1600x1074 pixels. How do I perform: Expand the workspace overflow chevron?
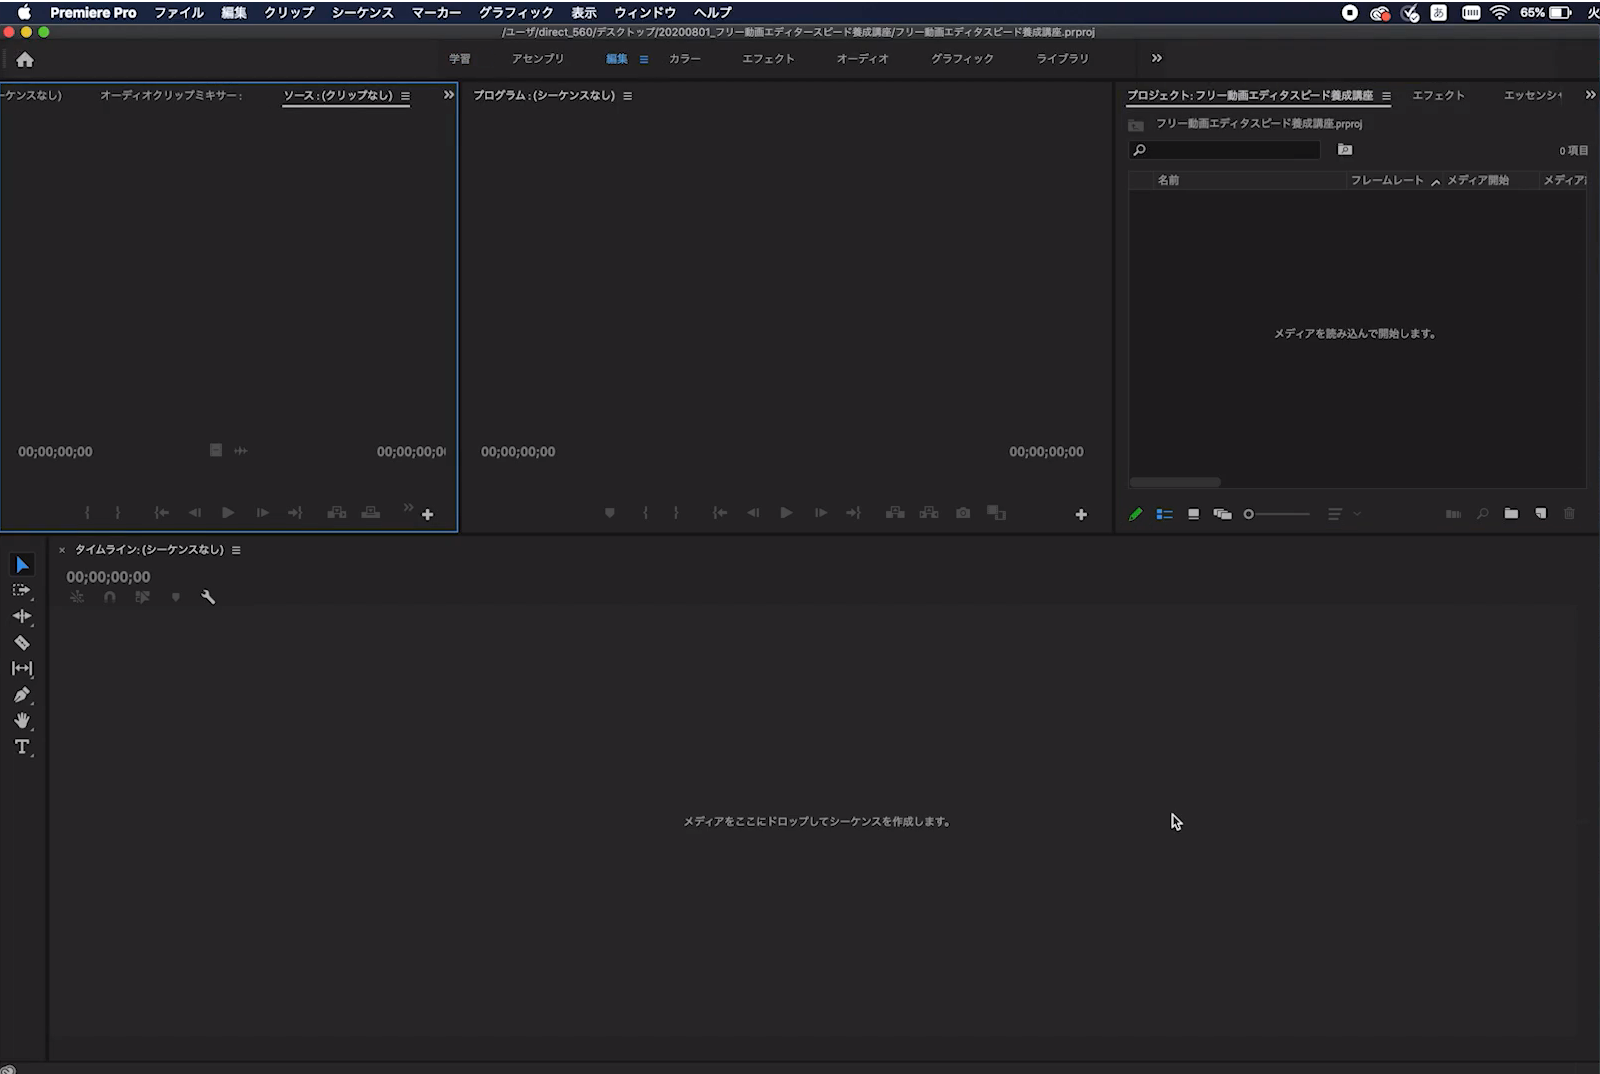(x=1157, y=58)
